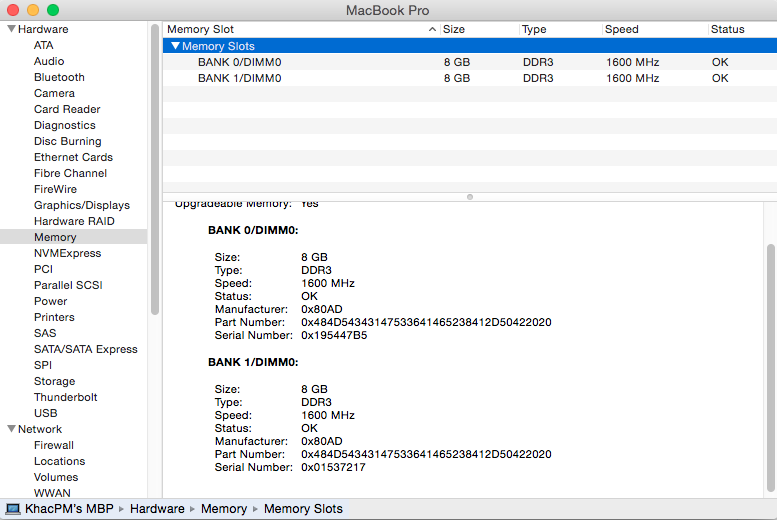This screenshot has width=777, height=520.
Task: Collapse the Hardware section triangle
Action: [x=11, y=29]
